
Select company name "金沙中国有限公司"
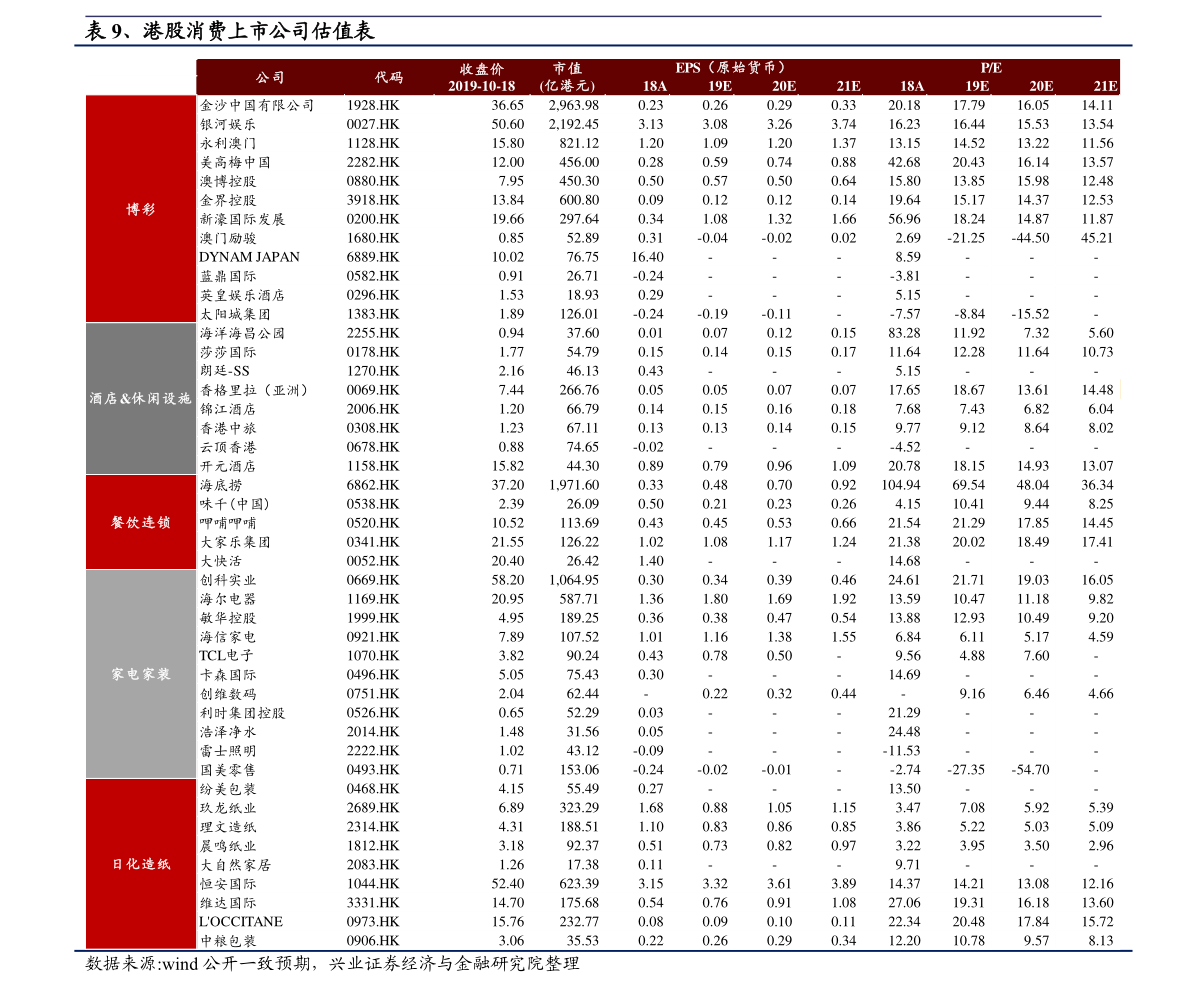[257, 106]
